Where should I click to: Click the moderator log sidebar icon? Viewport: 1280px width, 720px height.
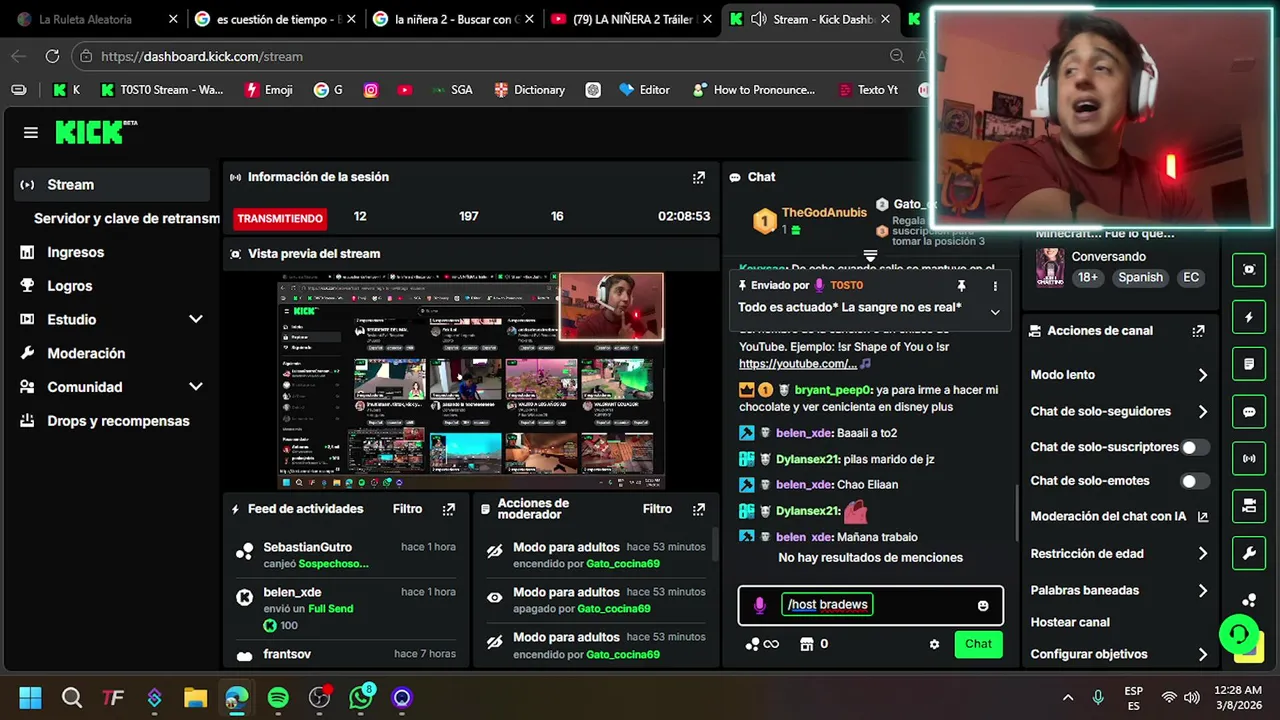click(x=1249, y=364)
